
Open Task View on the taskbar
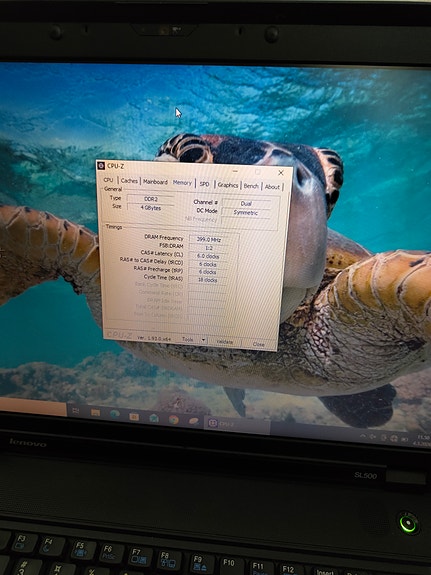click(x=76, y=410)
